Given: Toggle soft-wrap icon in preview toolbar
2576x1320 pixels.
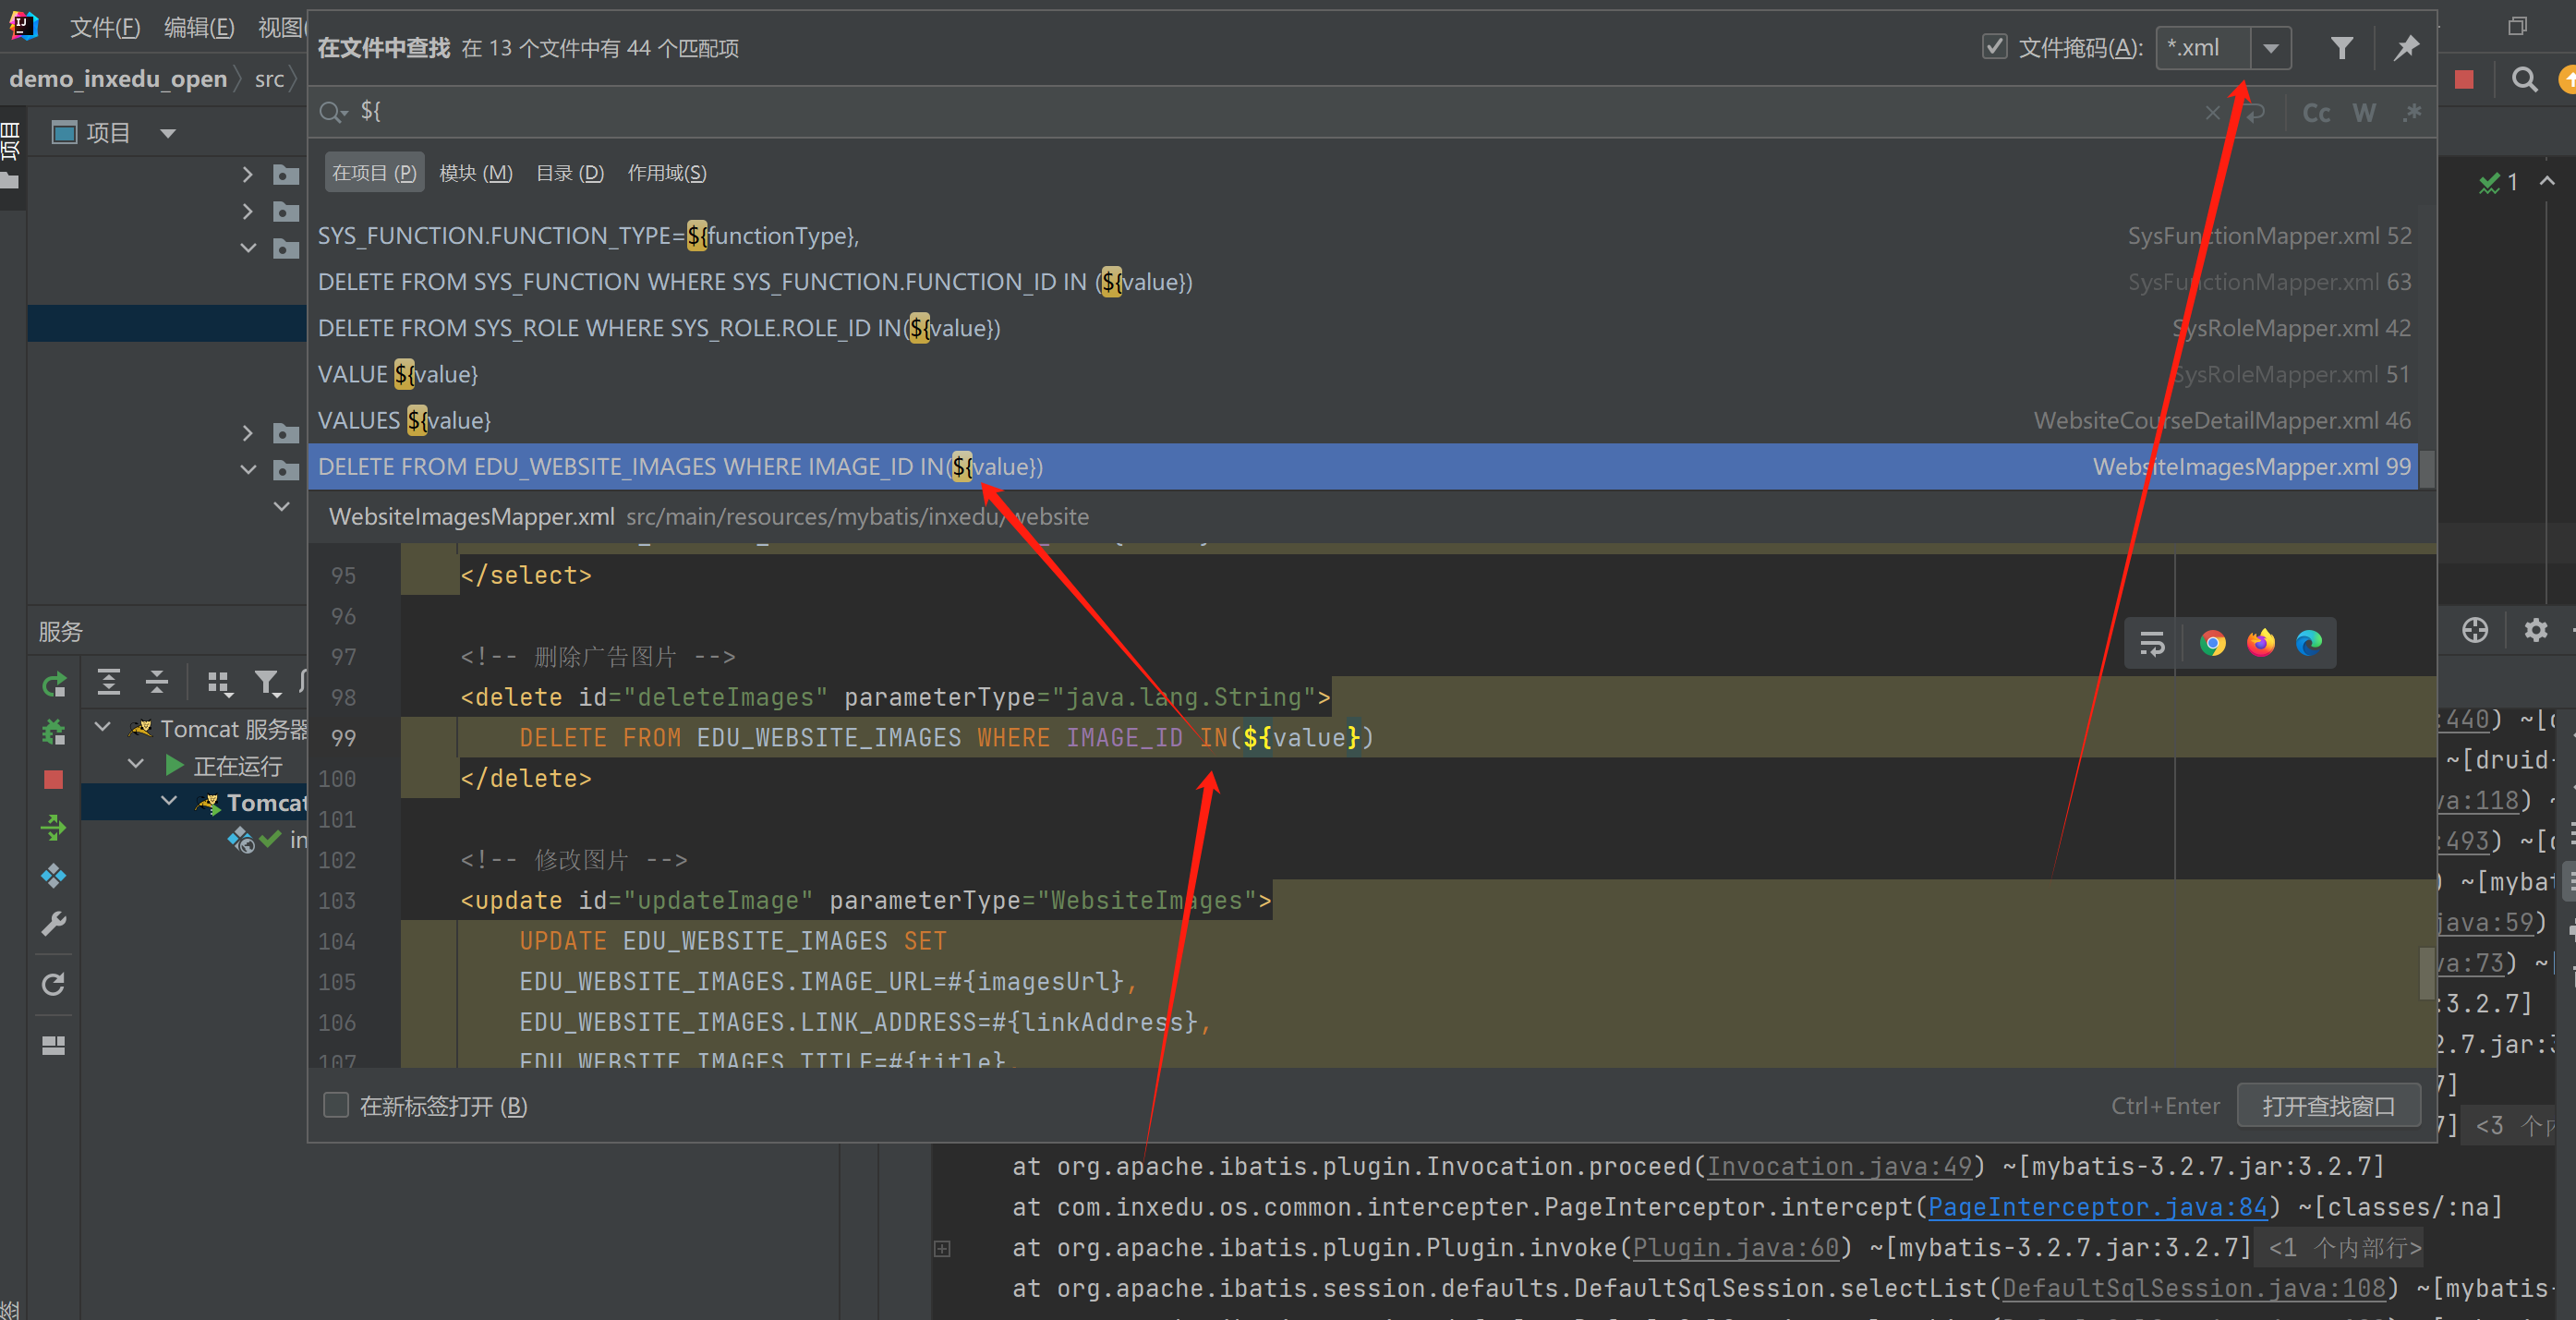Looking at the screenshot, I should point(2152,643).
